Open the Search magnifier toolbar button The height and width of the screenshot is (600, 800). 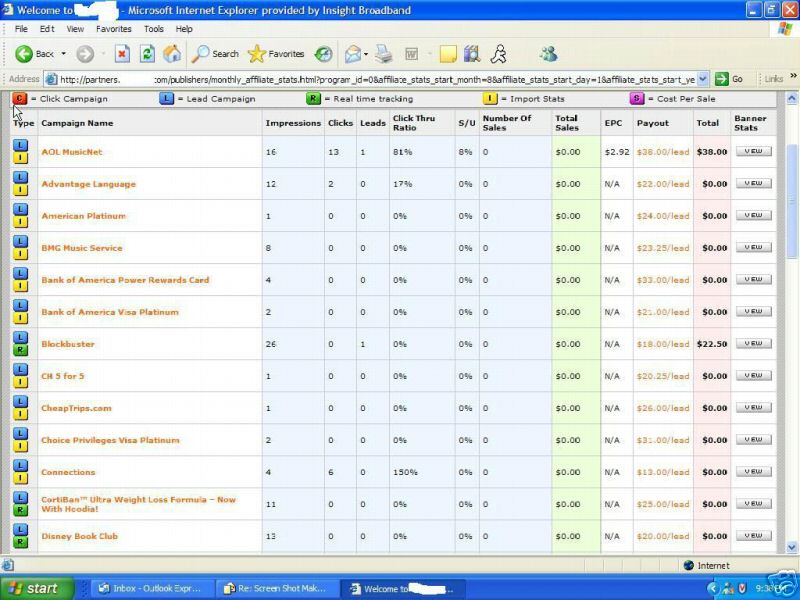215,54
